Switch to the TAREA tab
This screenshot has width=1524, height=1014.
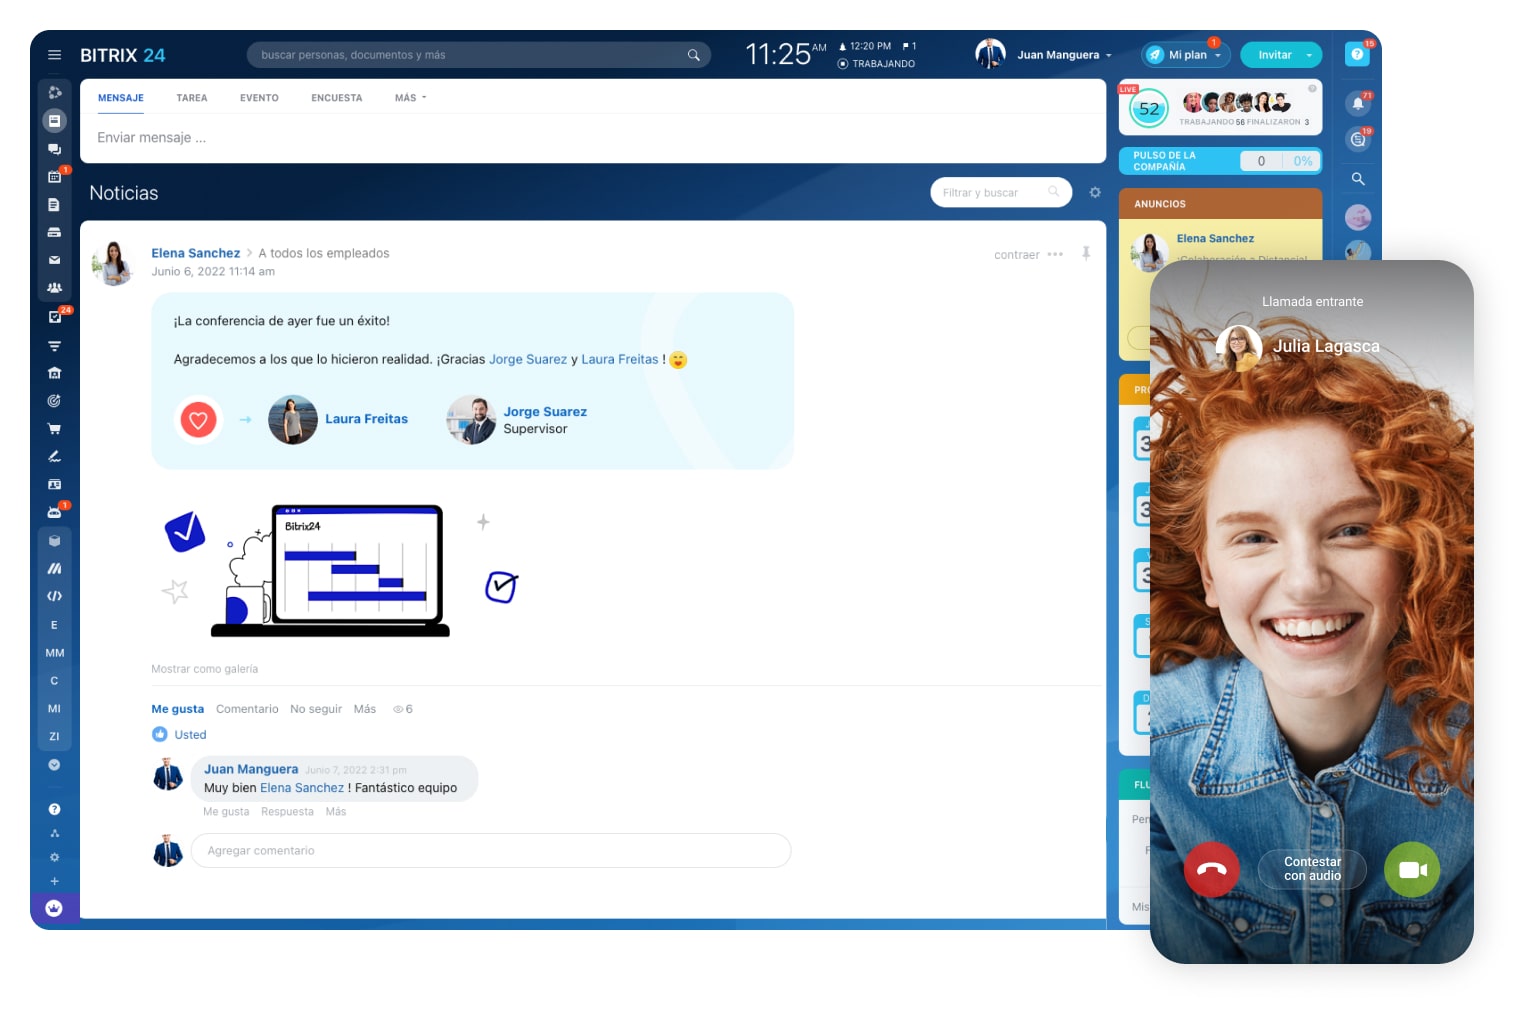191,98
